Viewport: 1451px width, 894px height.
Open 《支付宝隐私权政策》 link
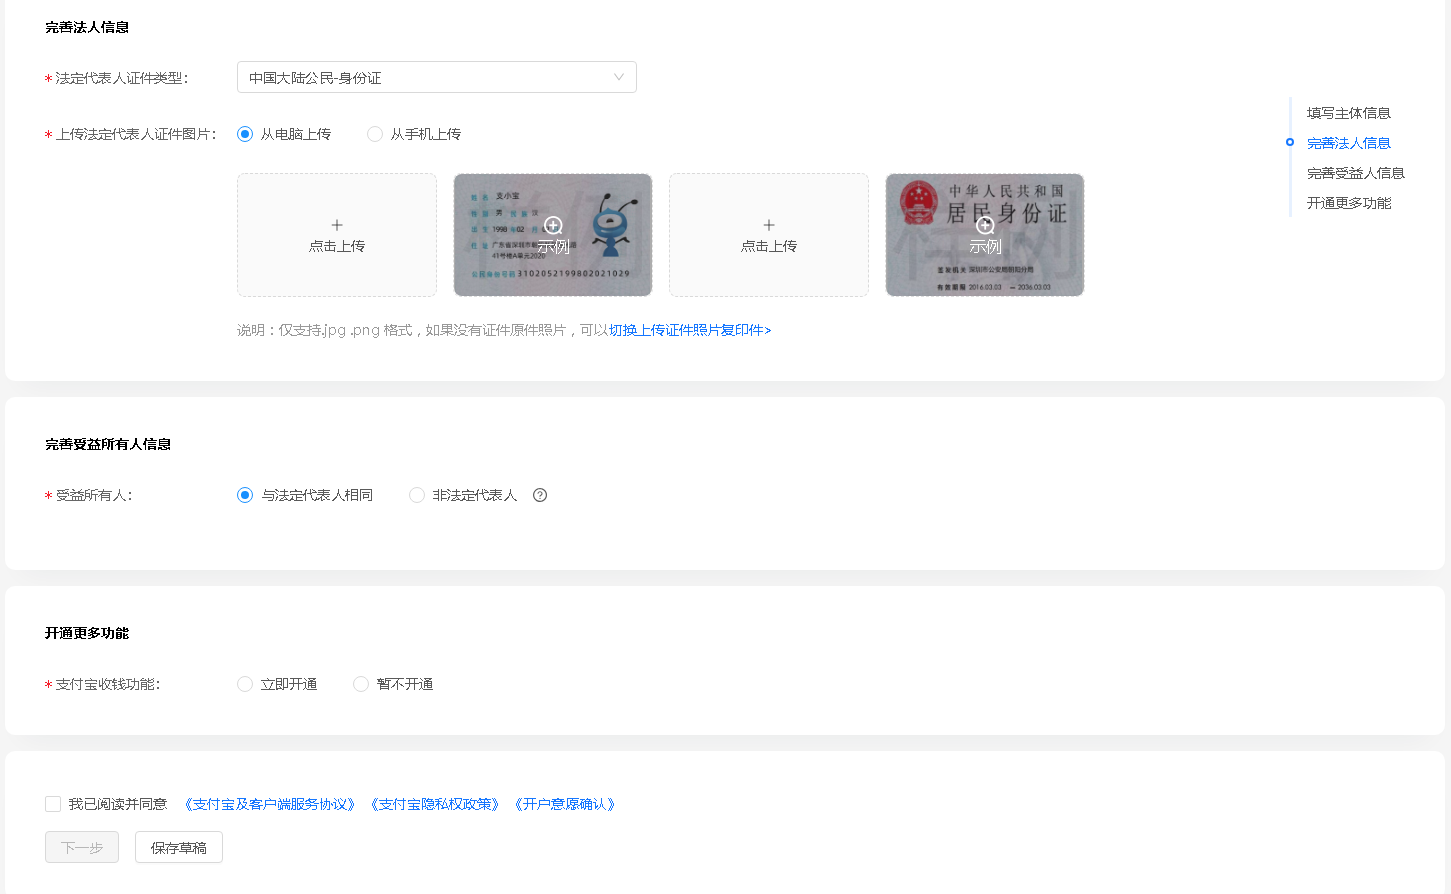435,804
